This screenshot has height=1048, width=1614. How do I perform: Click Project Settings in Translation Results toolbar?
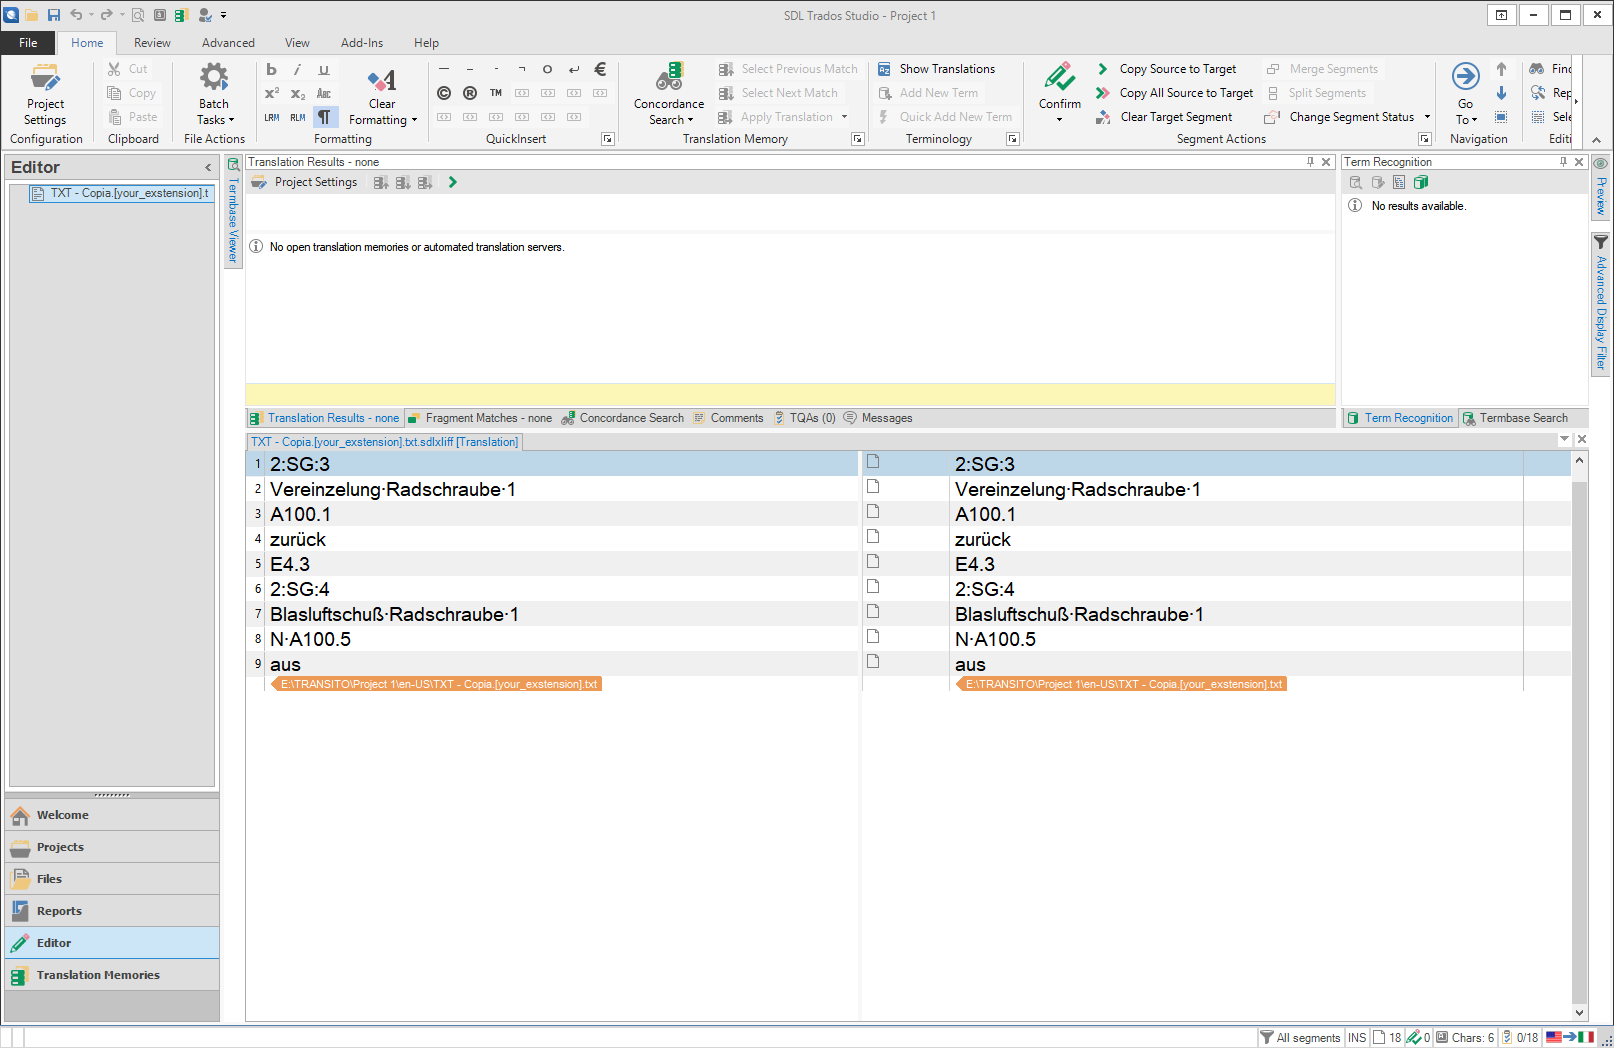(x=305, y=182)
